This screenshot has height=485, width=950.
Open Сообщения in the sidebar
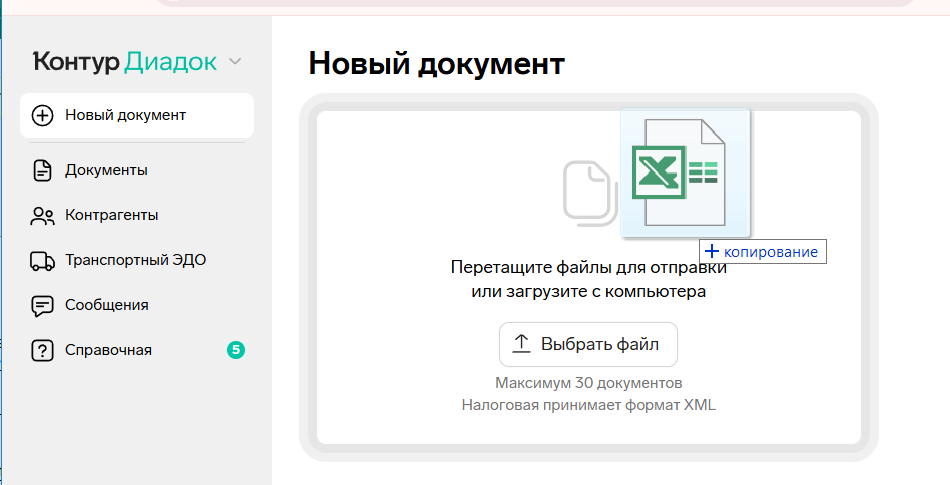click(x=137, y=305)
